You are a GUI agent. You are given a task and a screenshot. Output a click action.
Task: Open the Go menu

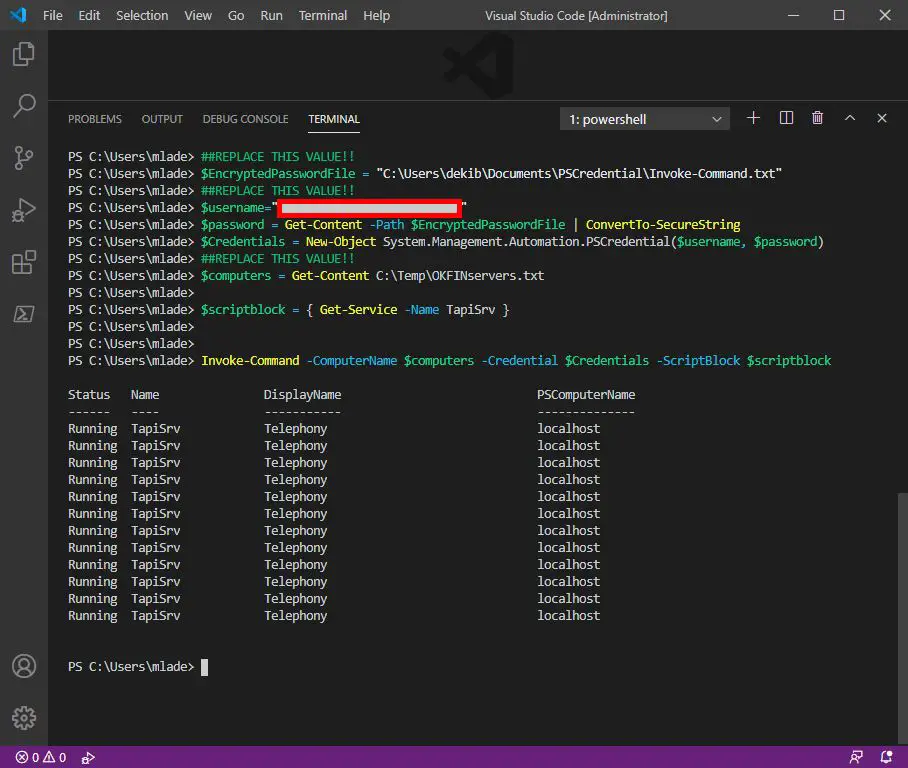[x=236, y=16]
